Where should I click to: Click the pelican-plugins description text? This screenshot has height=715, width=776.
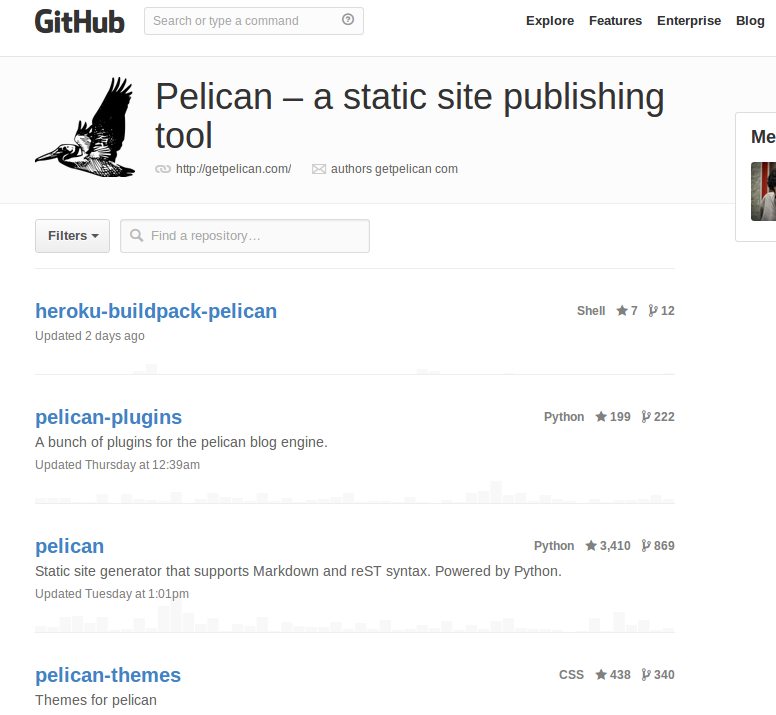pos(181,442)
